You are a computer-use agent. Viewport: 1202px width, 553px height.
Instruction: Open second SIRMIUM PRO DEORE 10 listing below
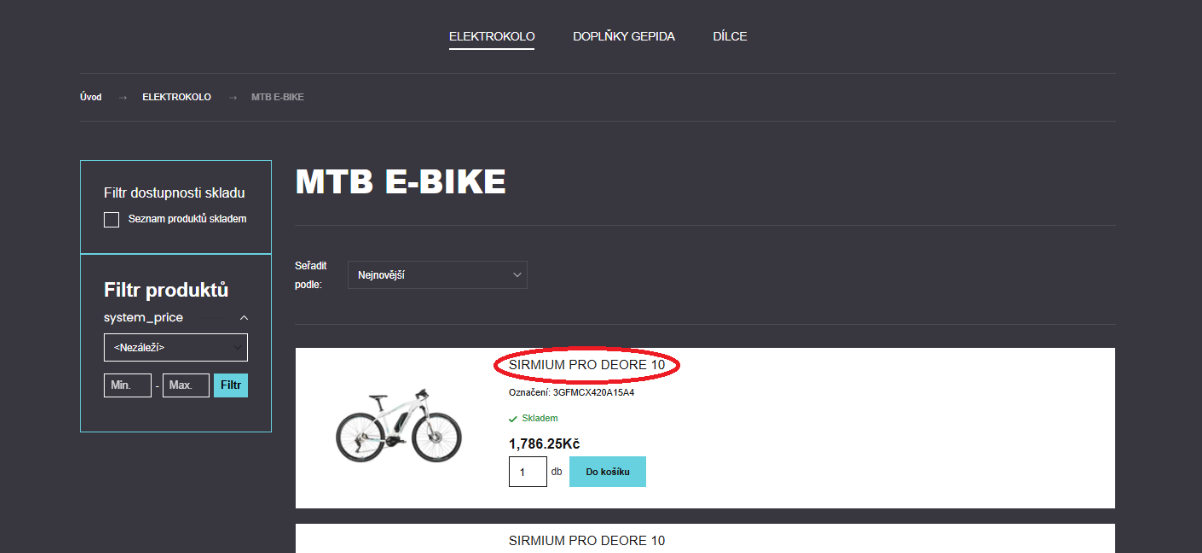pos(586,541)
